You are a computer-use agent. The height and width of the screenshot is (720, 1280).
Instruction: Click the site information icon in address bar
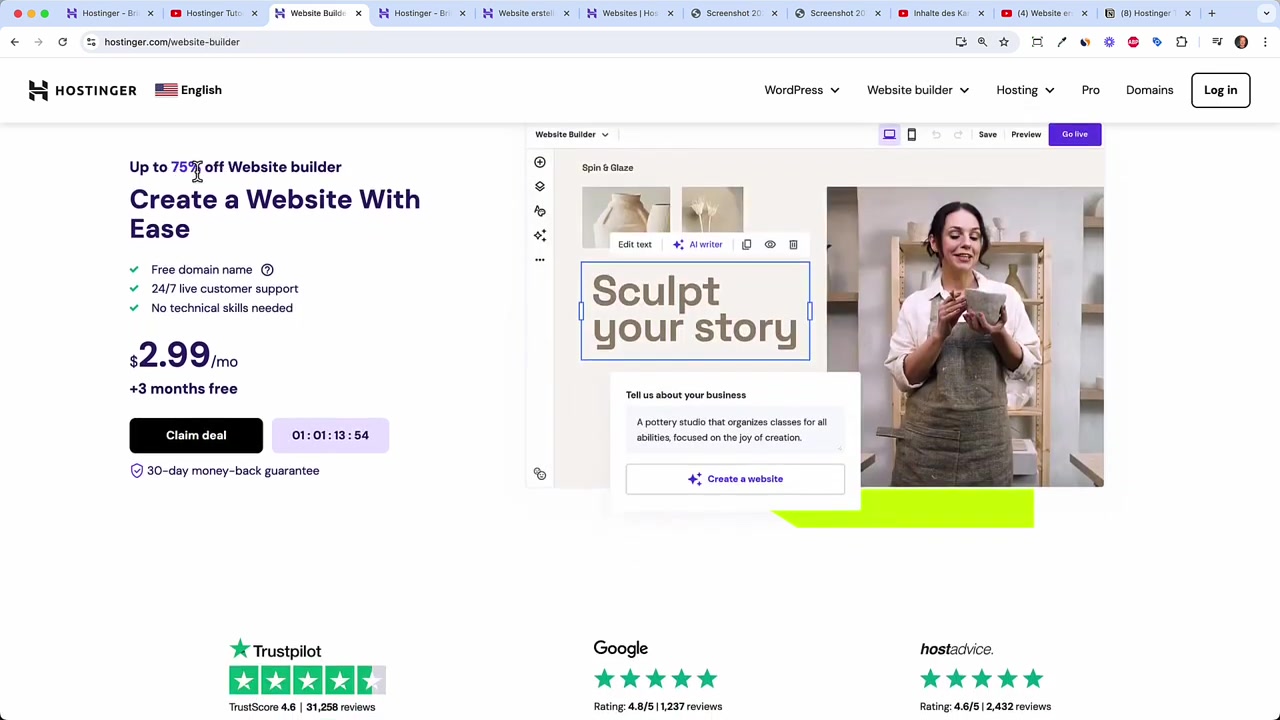[91, 42]
